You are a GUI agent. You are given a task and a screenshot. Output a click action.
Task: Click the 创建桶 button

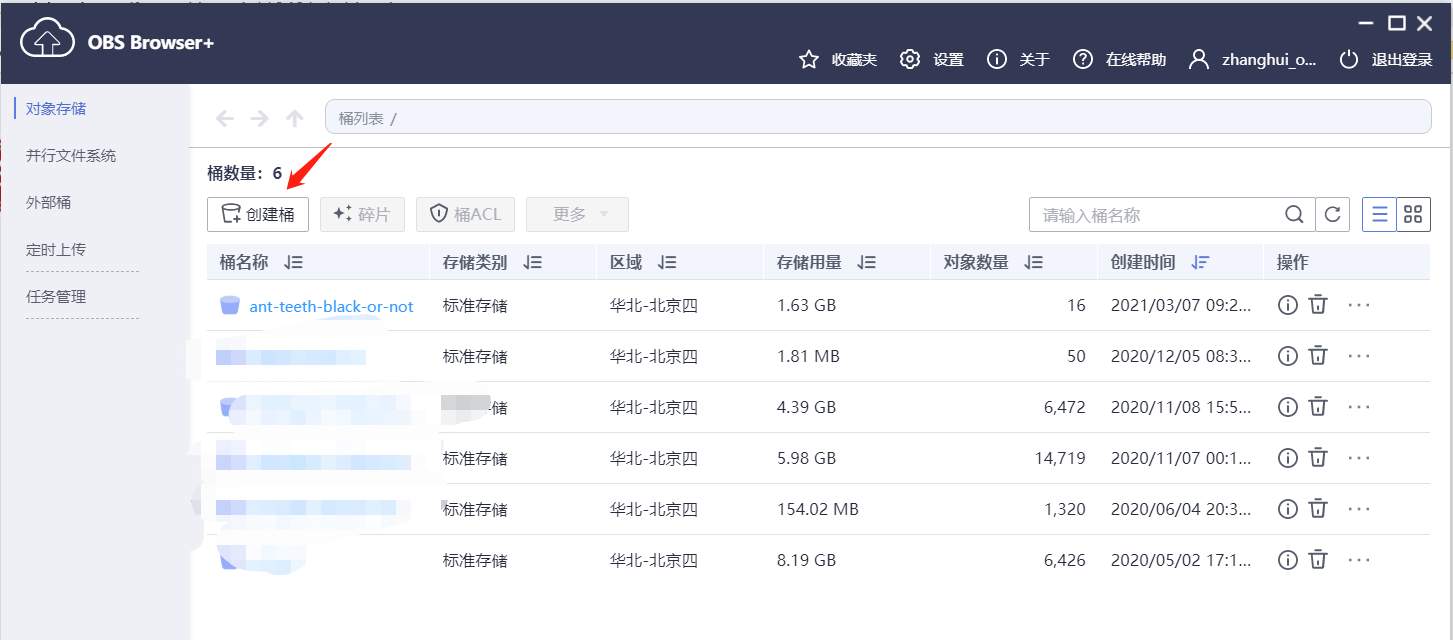point(258,215)
